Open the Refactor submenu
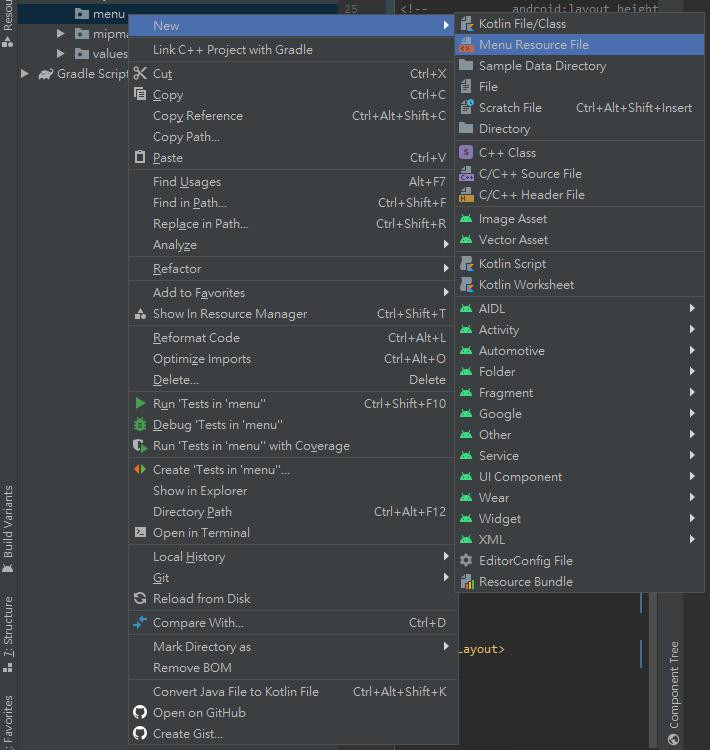 [293, 269]
